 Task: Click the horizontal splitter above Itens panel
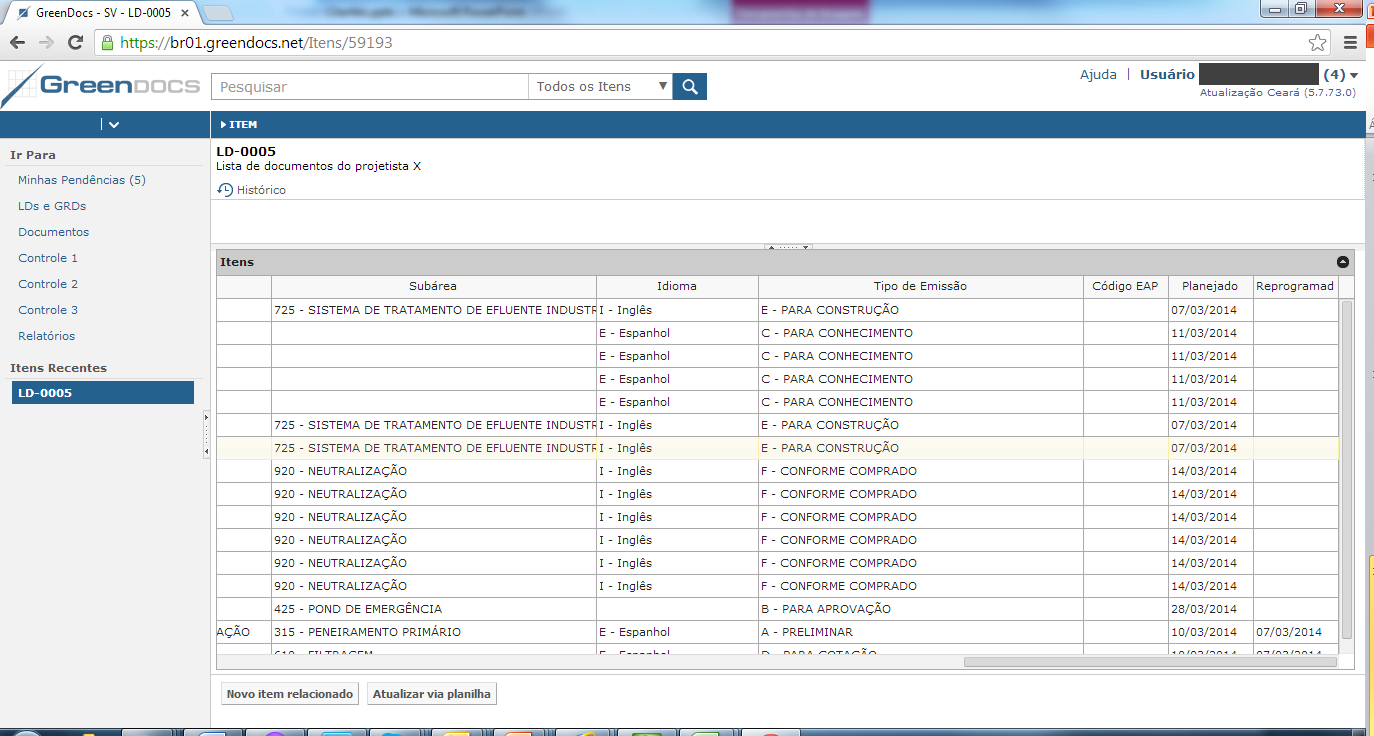(788, 246)
